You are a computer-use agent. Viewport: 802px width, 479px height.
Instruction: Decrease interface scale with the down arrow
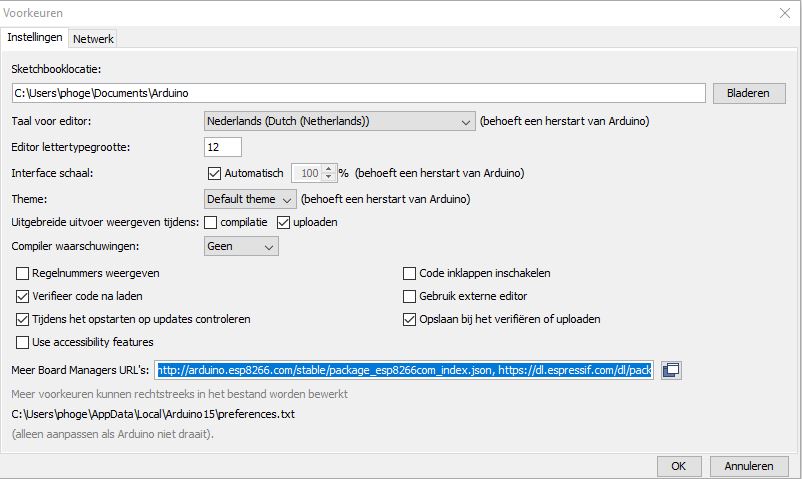click(x=328, y=177)
